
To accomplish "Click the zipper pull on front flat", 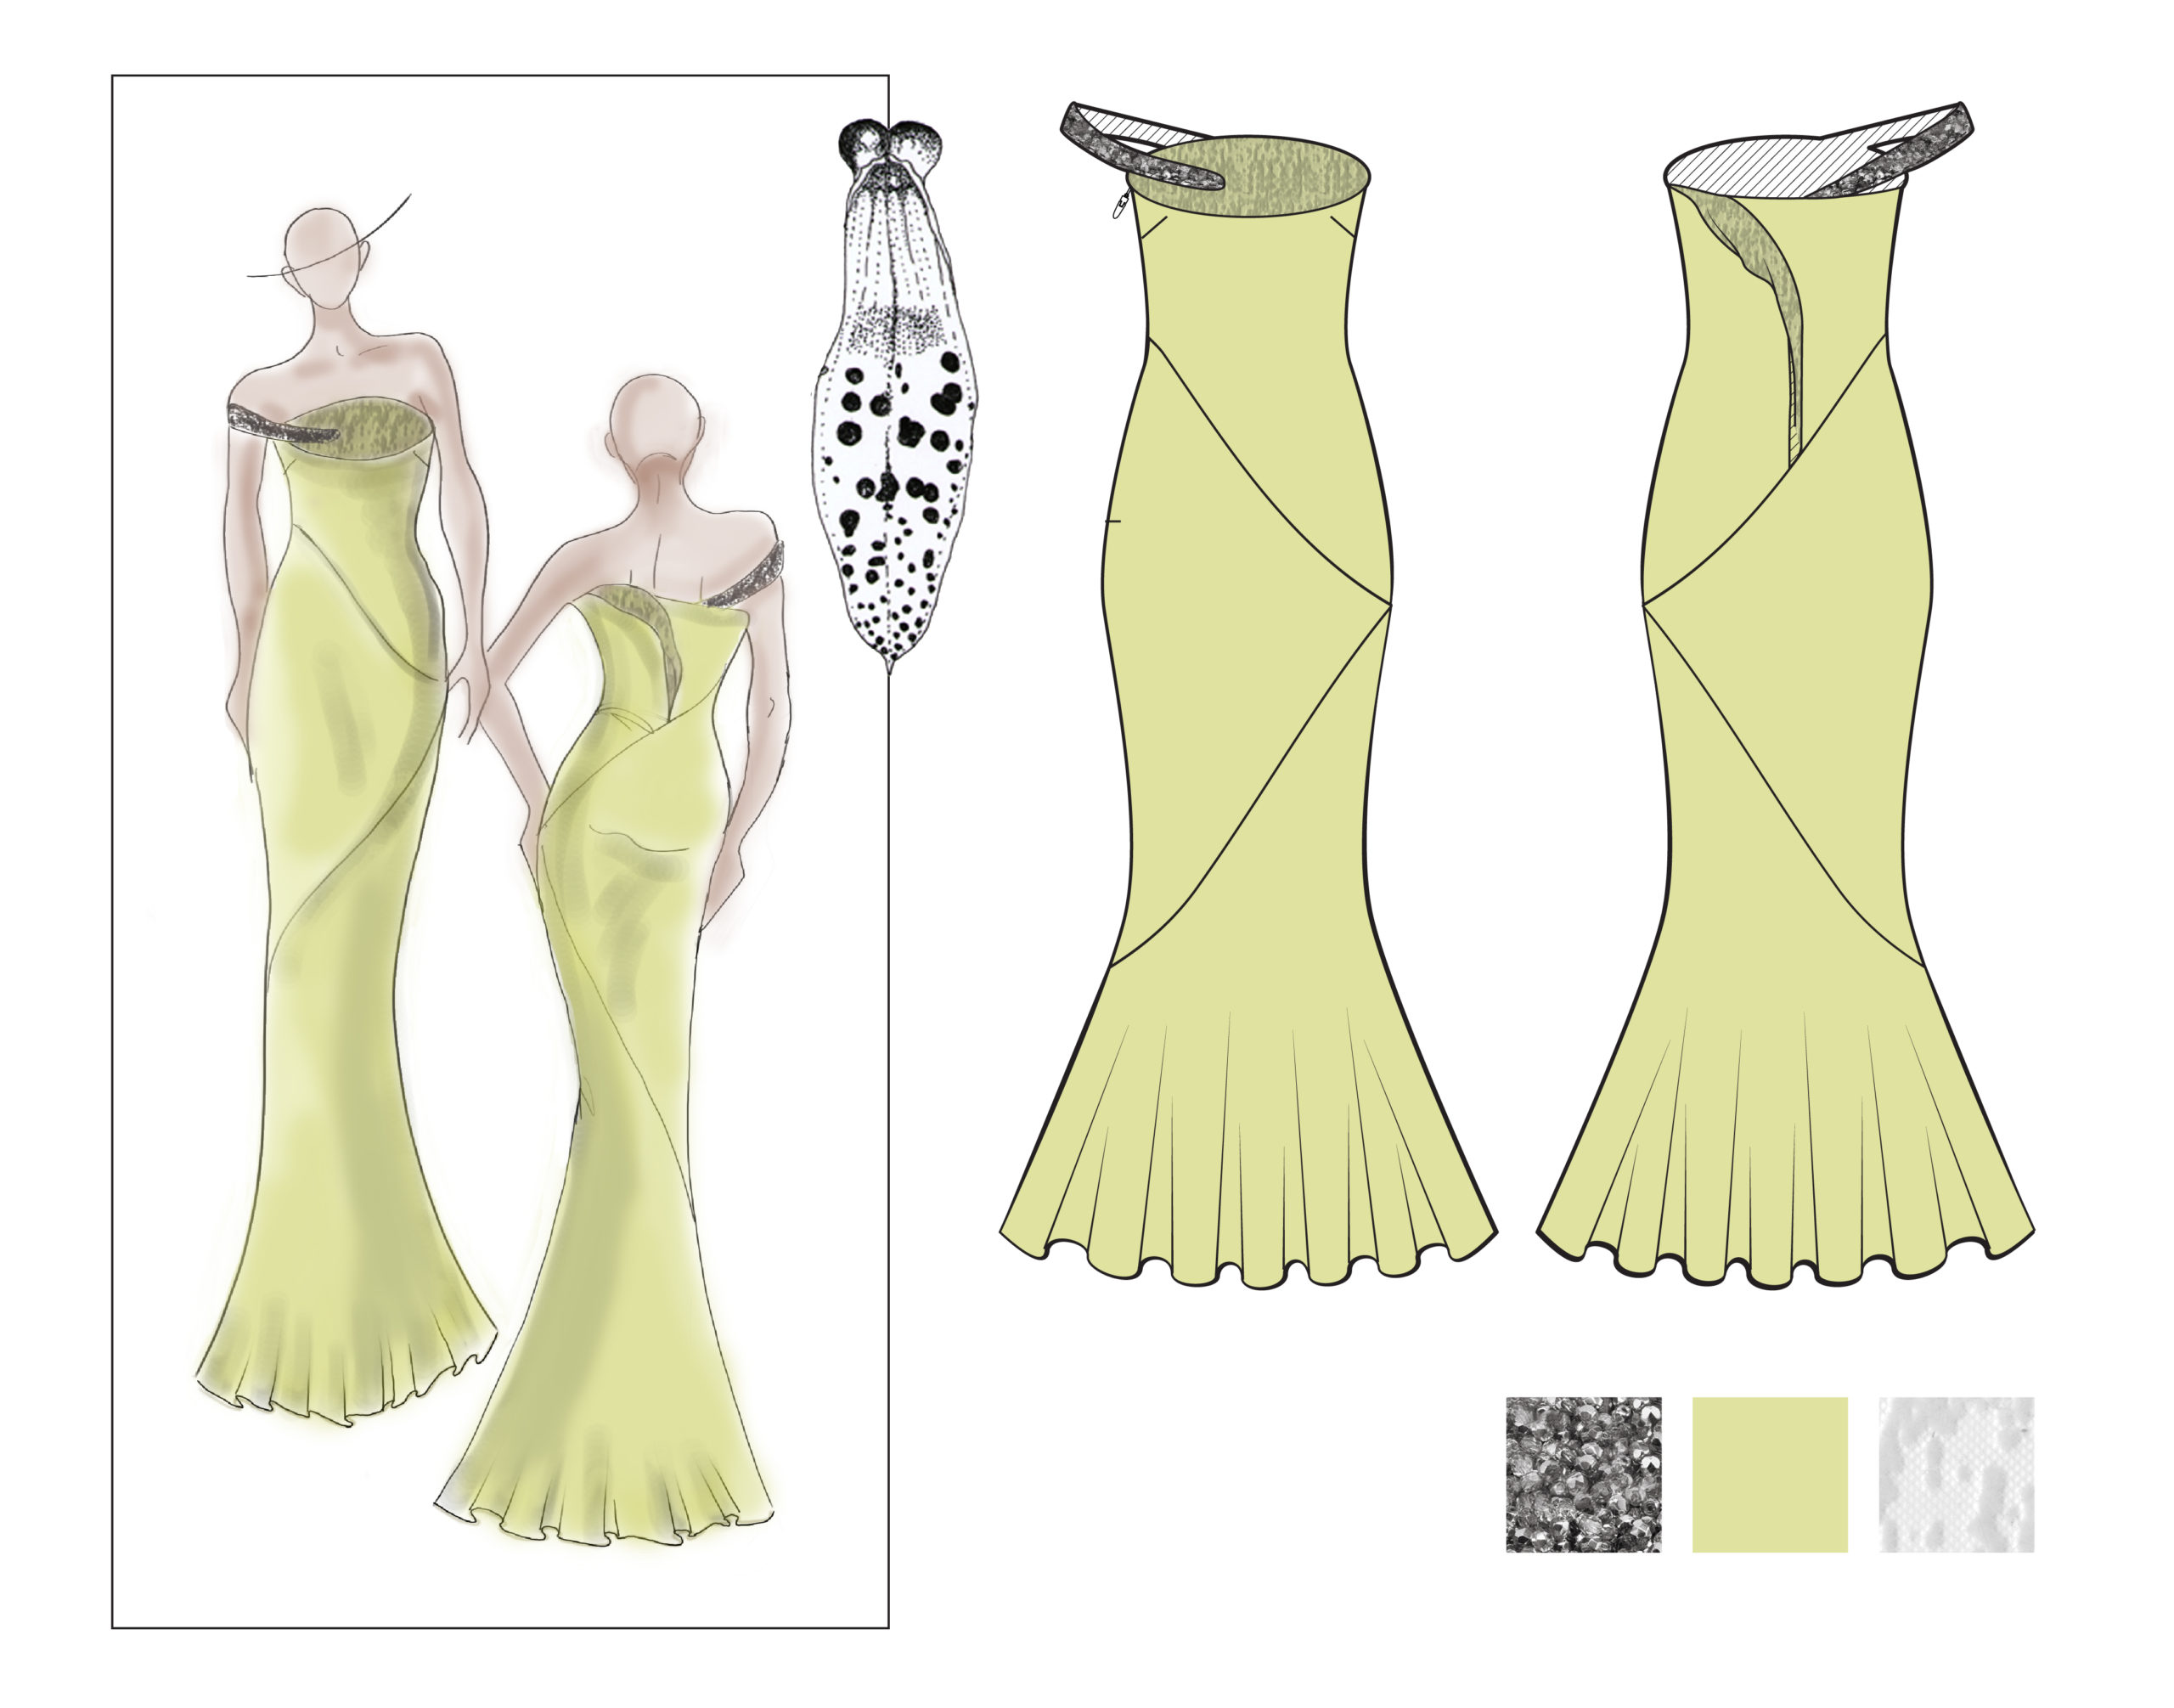I will pos(1121,207).
